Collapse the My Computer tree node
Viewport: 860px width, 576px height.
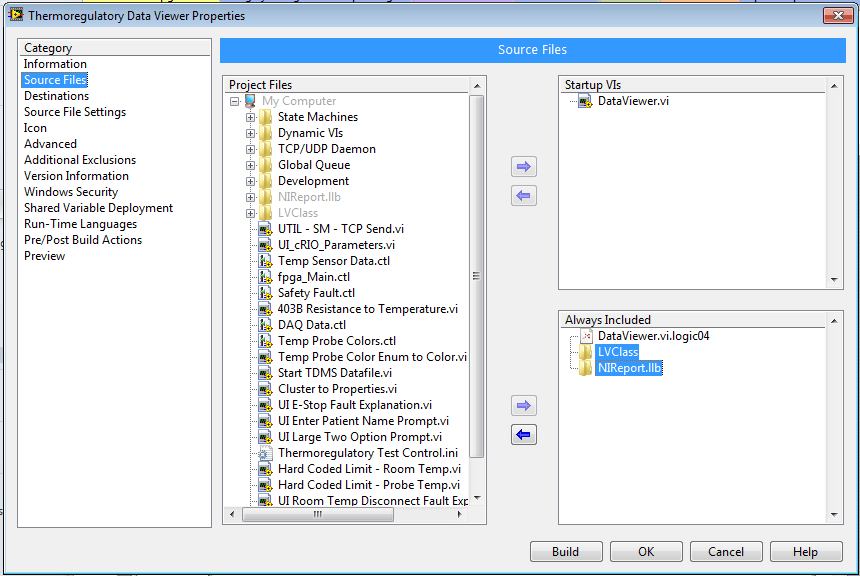click(x=235, y=101)
